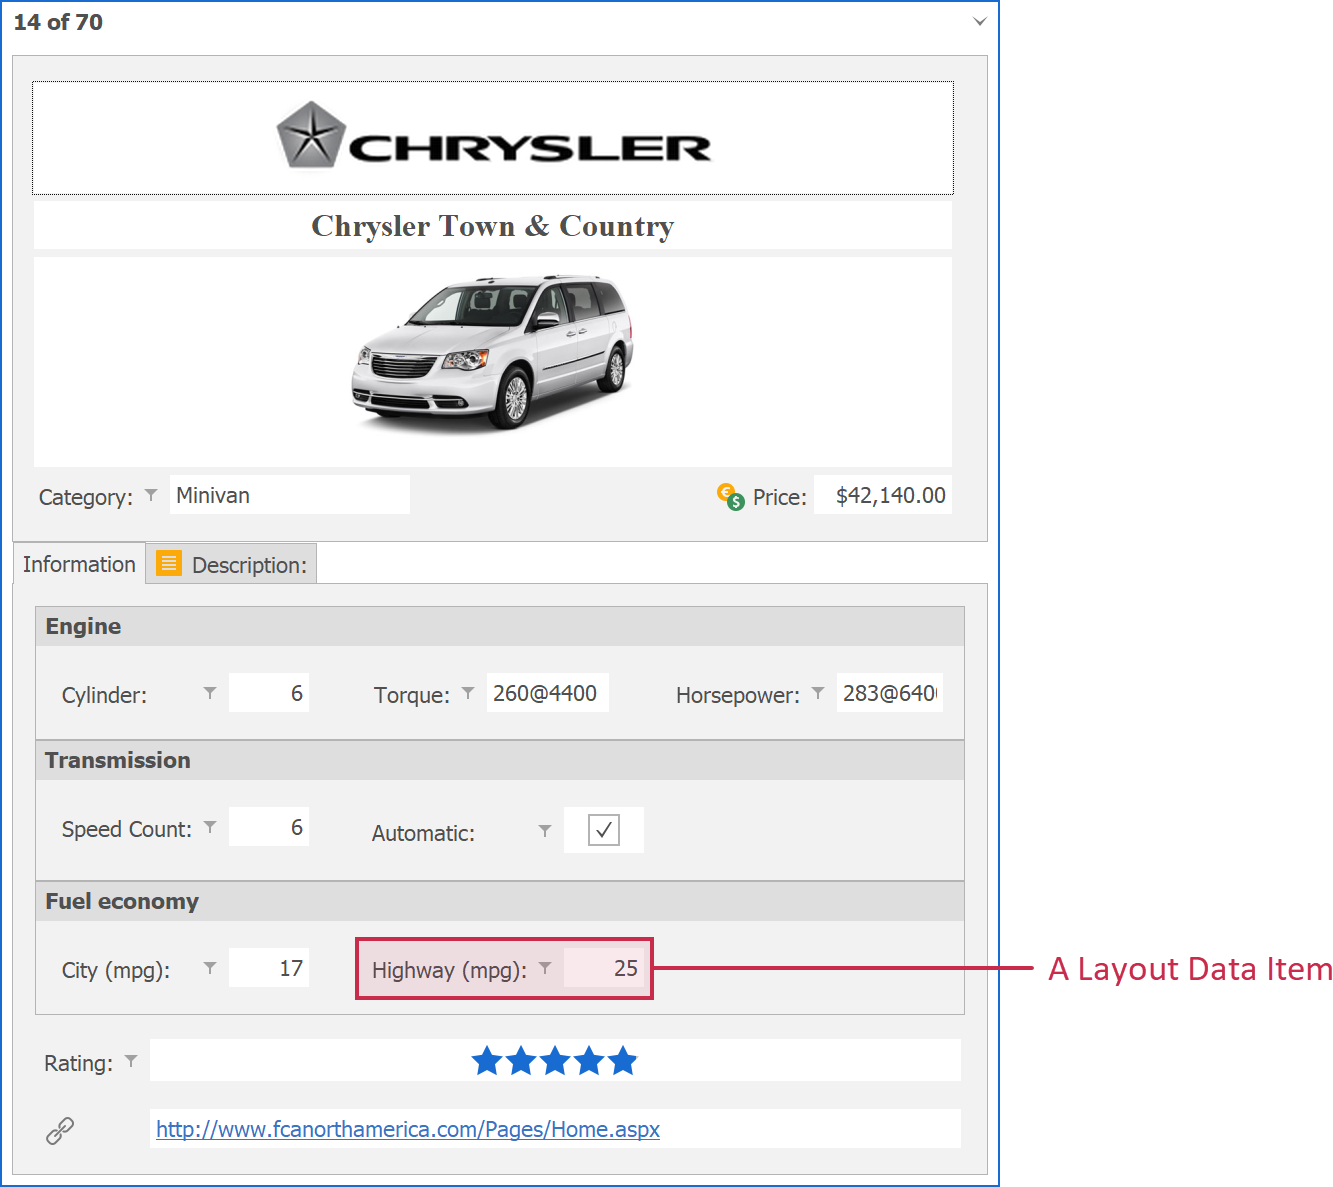The width and height of the screenshot is (1333, 1187).
Task: Click the Chrysler minivan photo
Action: pyautogui.click(x=492, y=352)
